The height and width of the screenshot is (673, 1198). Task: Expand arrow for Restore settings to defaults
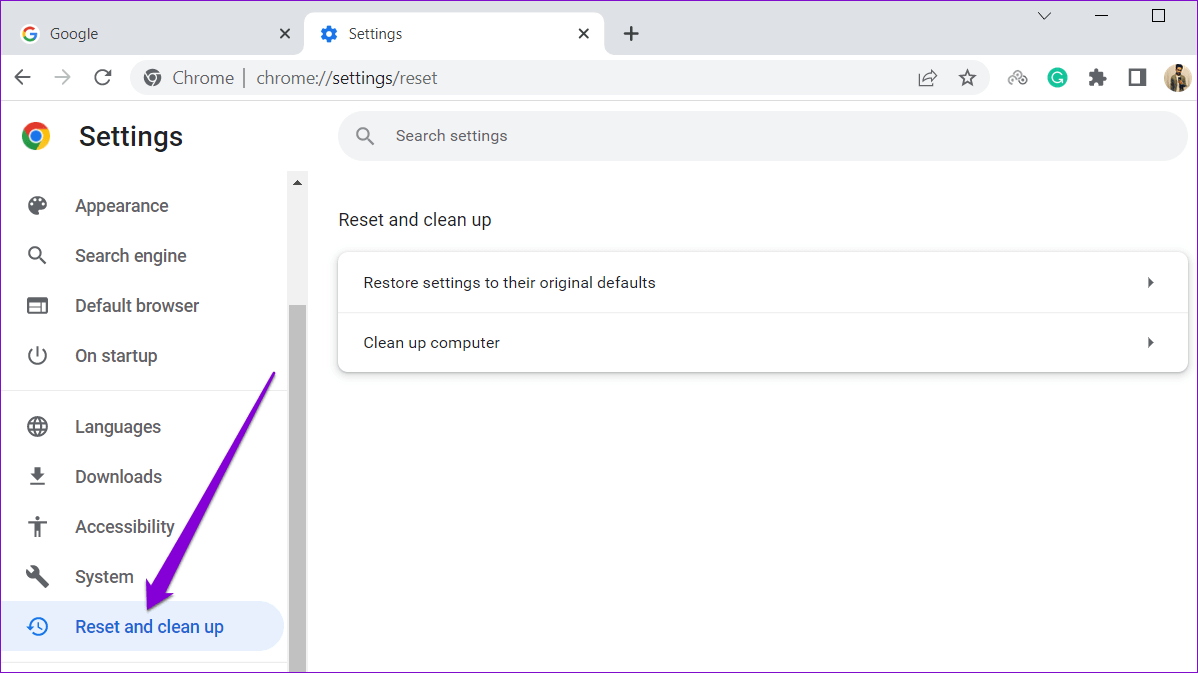[x=1151, y=283]
